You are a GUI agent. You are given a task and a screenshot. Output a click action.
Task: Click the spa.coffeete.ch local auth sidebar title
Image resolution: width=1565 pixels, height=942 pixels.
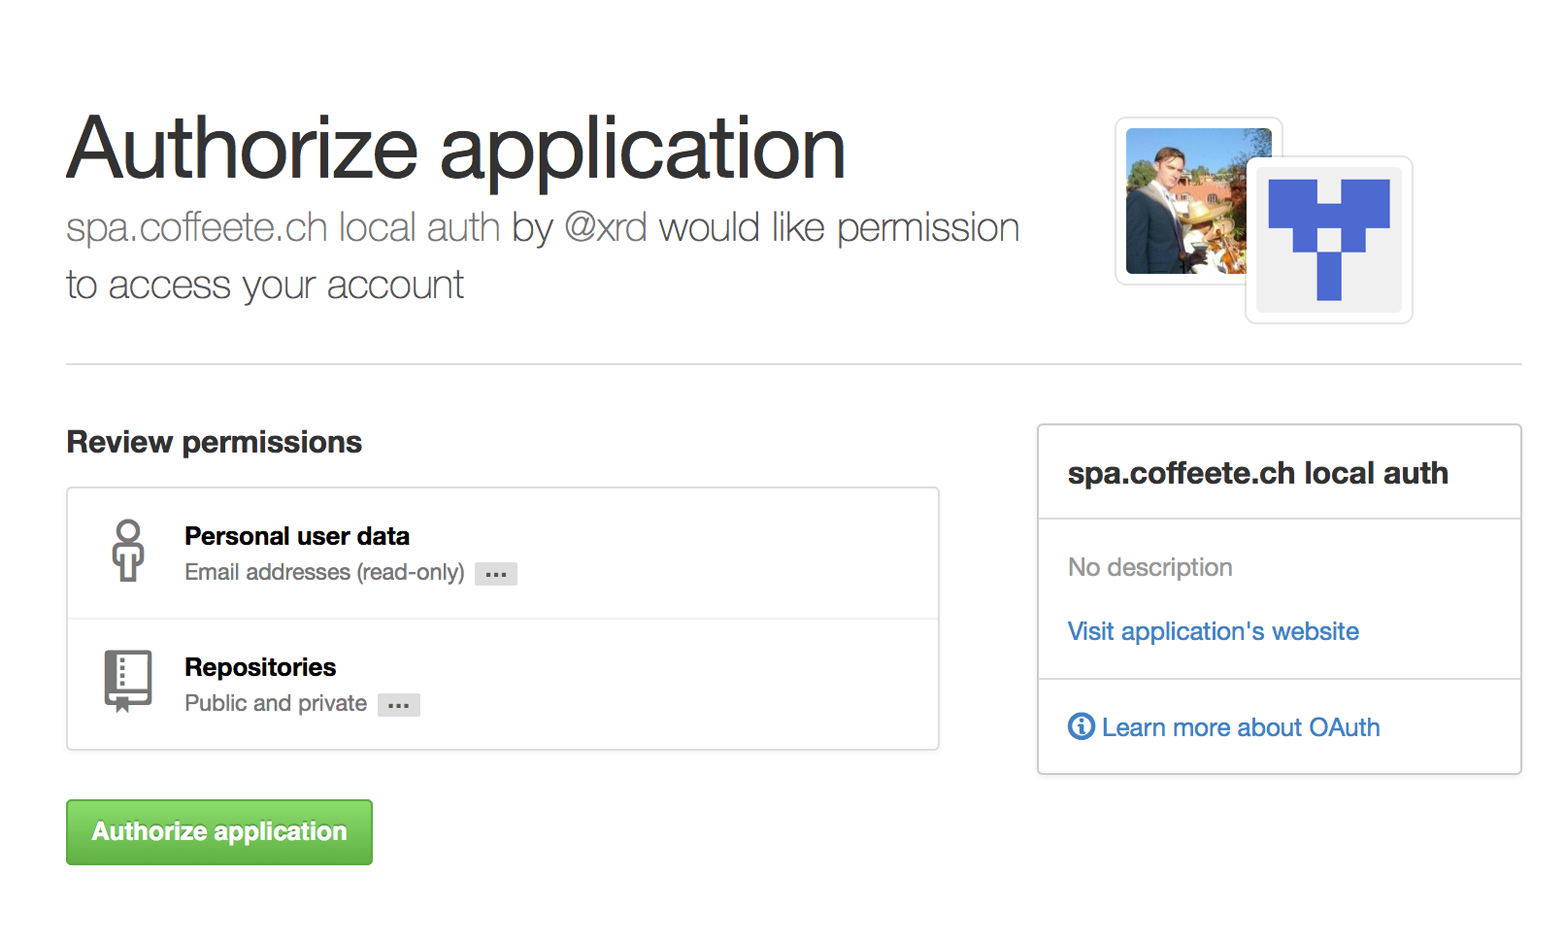pos(1257,473)
